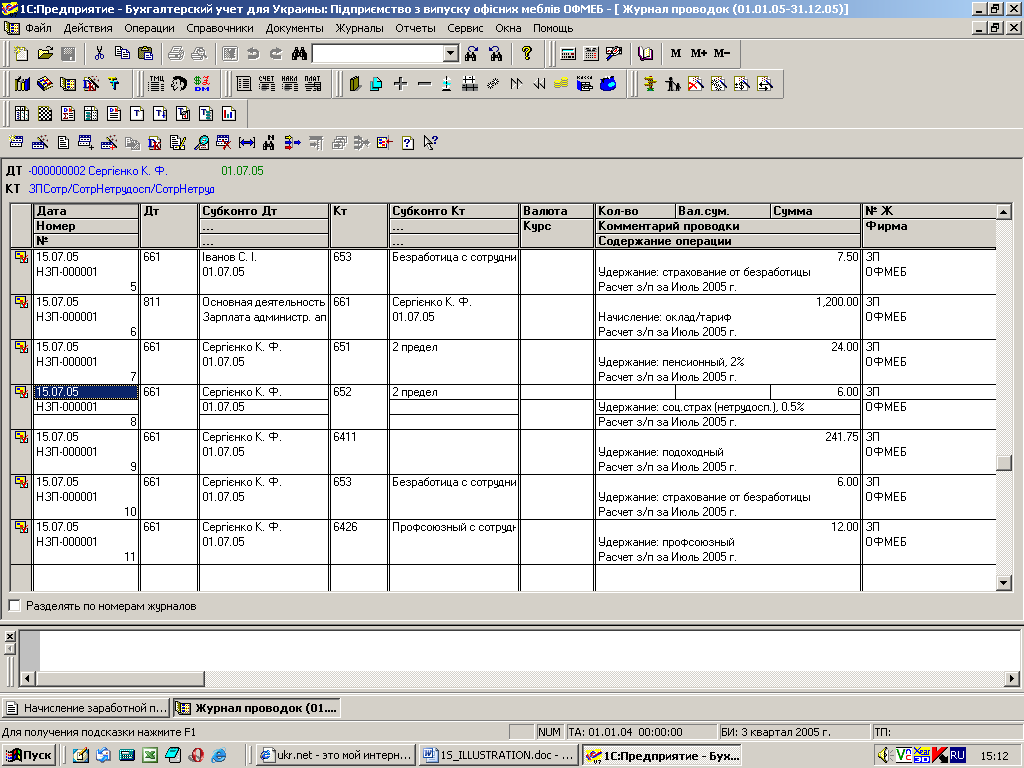The height and width of the screenshot is (768, 1024).
Task: Open the calculator icon in toolbar
Action: tap(568, 54)
